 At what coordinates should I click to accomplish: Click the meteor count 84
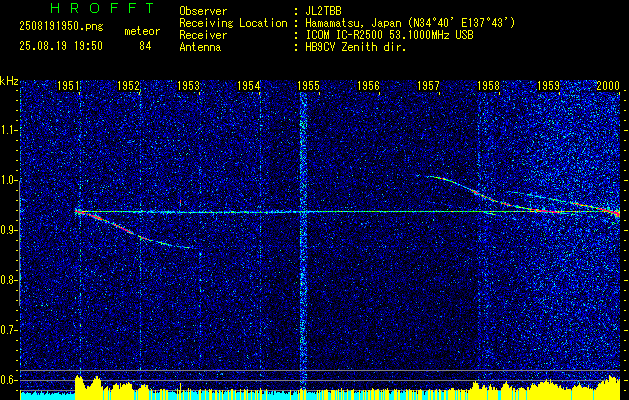(145, 46)
